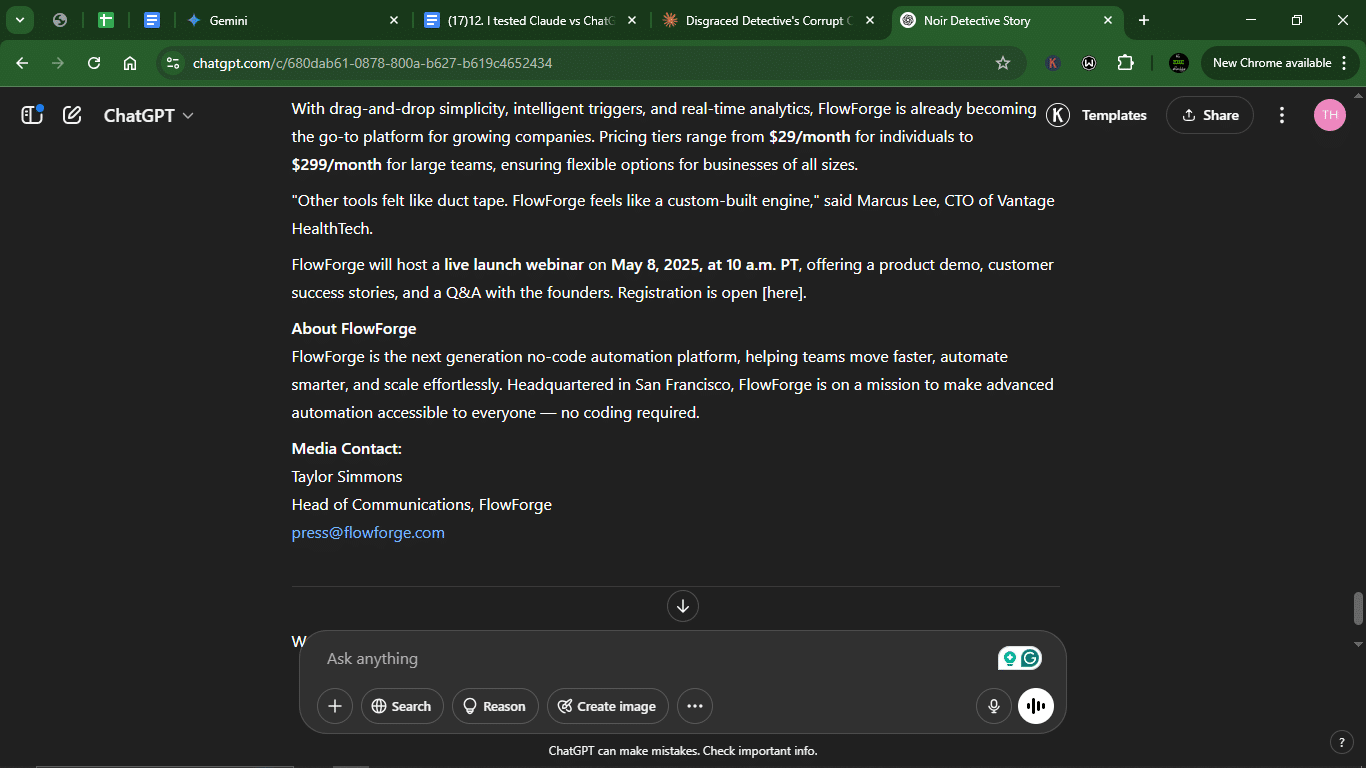1366x768 pixels.
Task: Click 'ChatGPT can make mistakes' disclaimer text
Action: pos(683,751)
